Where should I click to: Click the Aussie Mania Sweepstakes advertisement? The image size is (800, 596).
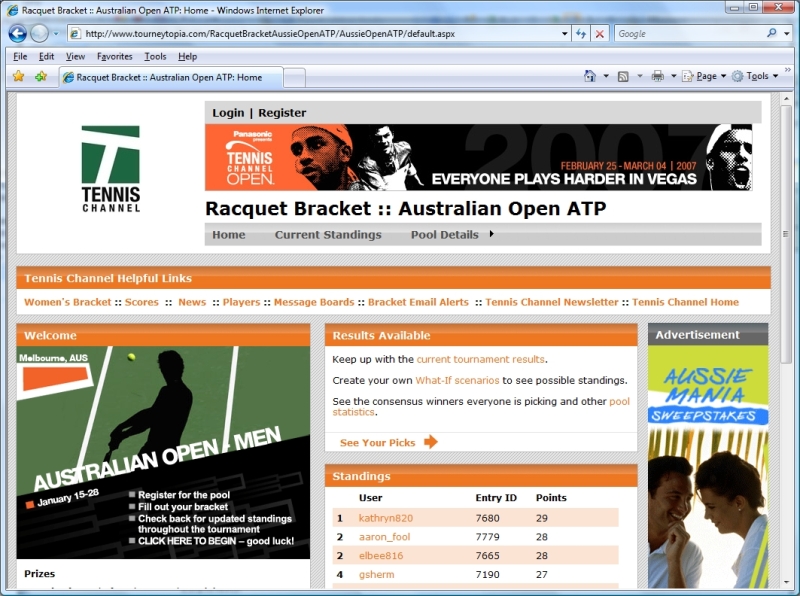coord(708,467)
